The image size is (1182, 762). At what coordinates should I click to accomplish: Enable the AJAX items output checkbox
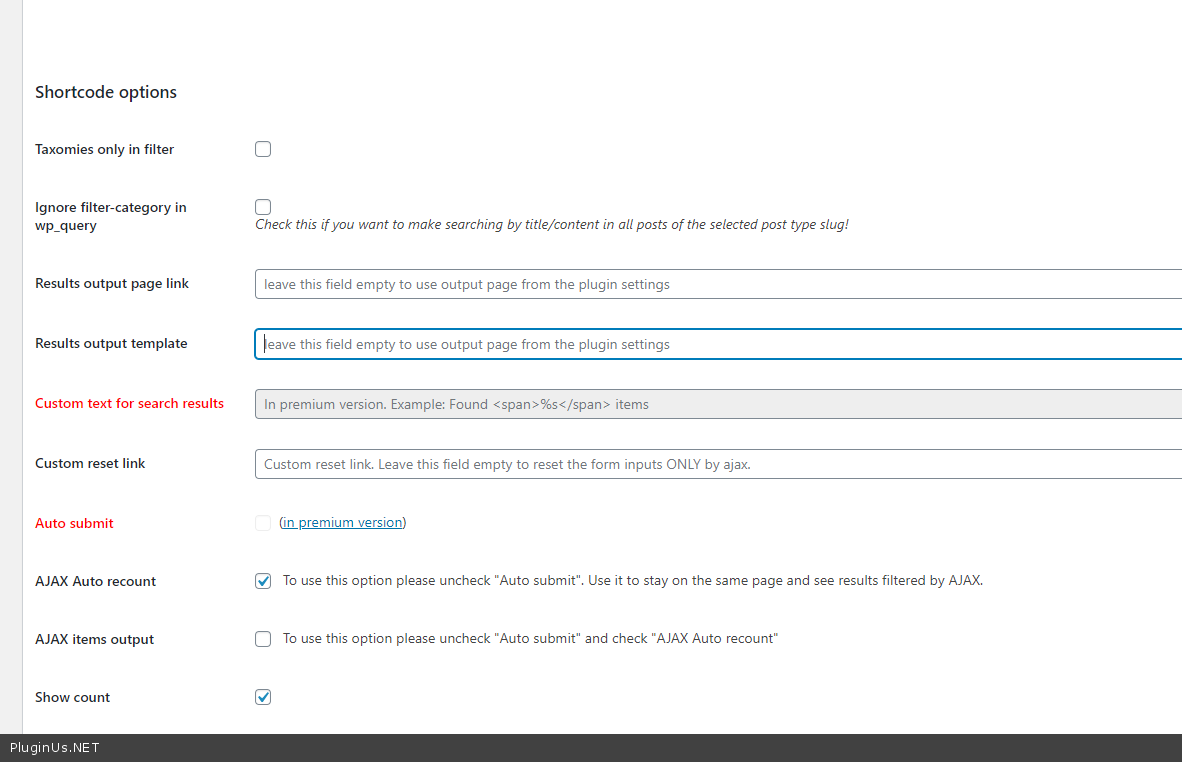coord(263,639)
